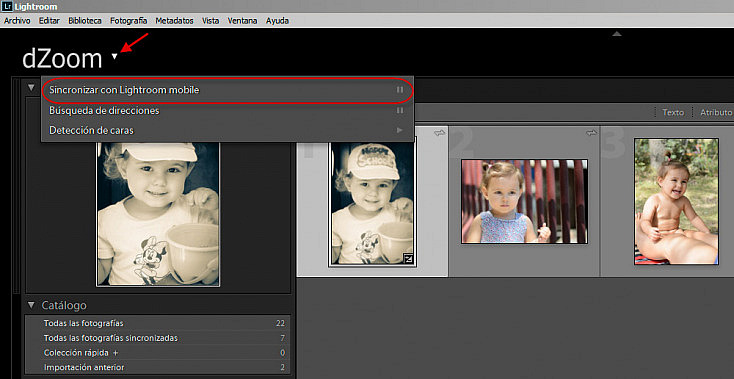
Task: Select Colección rápida + row
Action: 158,353
